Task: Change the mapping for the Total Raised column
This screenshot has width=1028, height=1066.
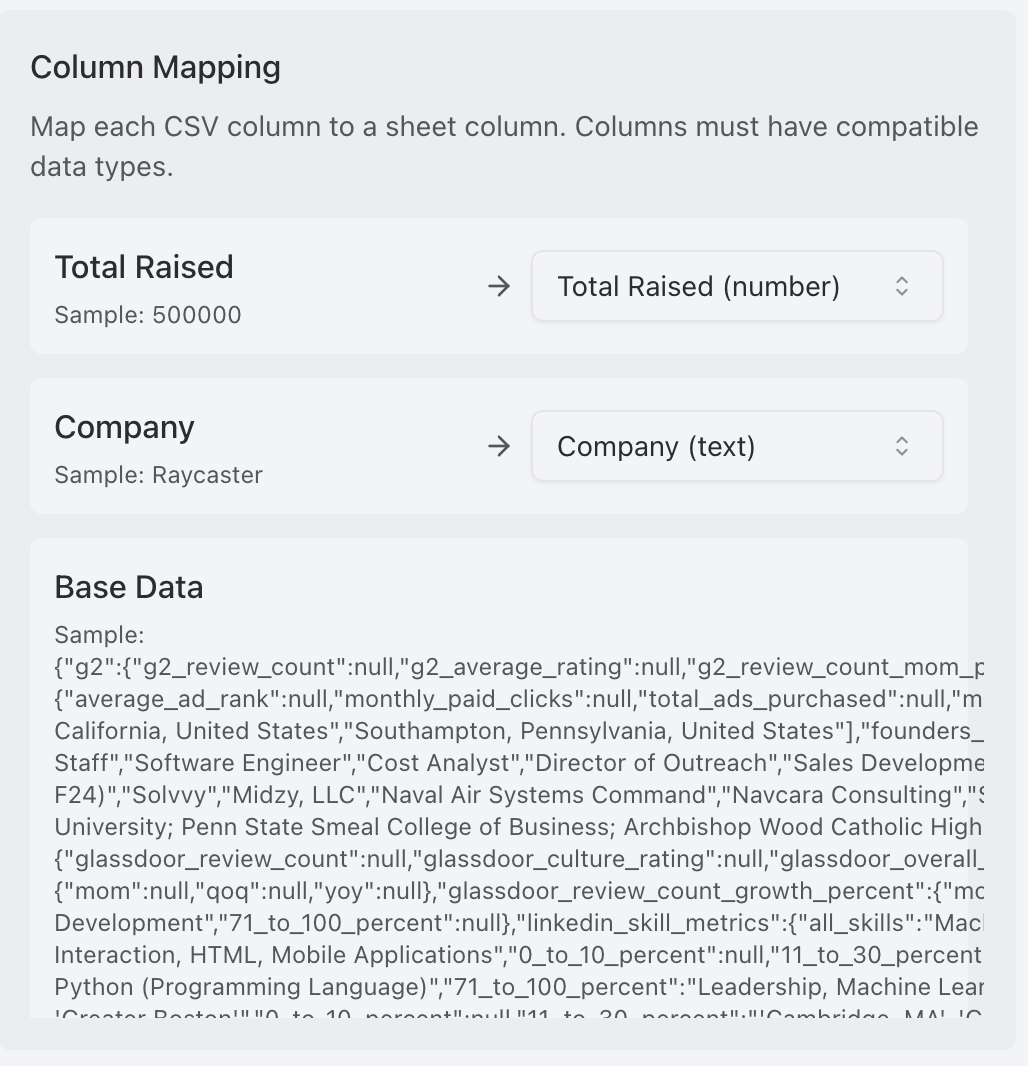Action: [736, 286]
